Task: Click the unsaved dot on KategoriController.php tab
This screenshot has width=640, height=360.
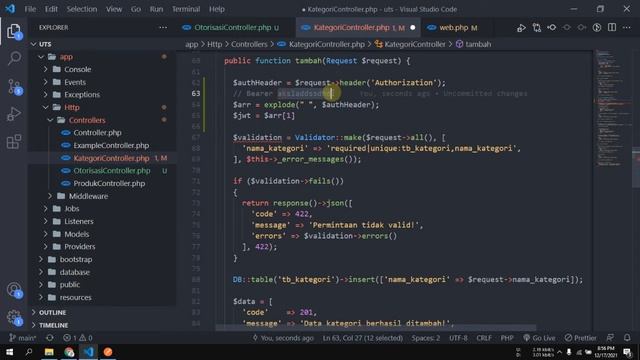Action: (x=413, y=28)
